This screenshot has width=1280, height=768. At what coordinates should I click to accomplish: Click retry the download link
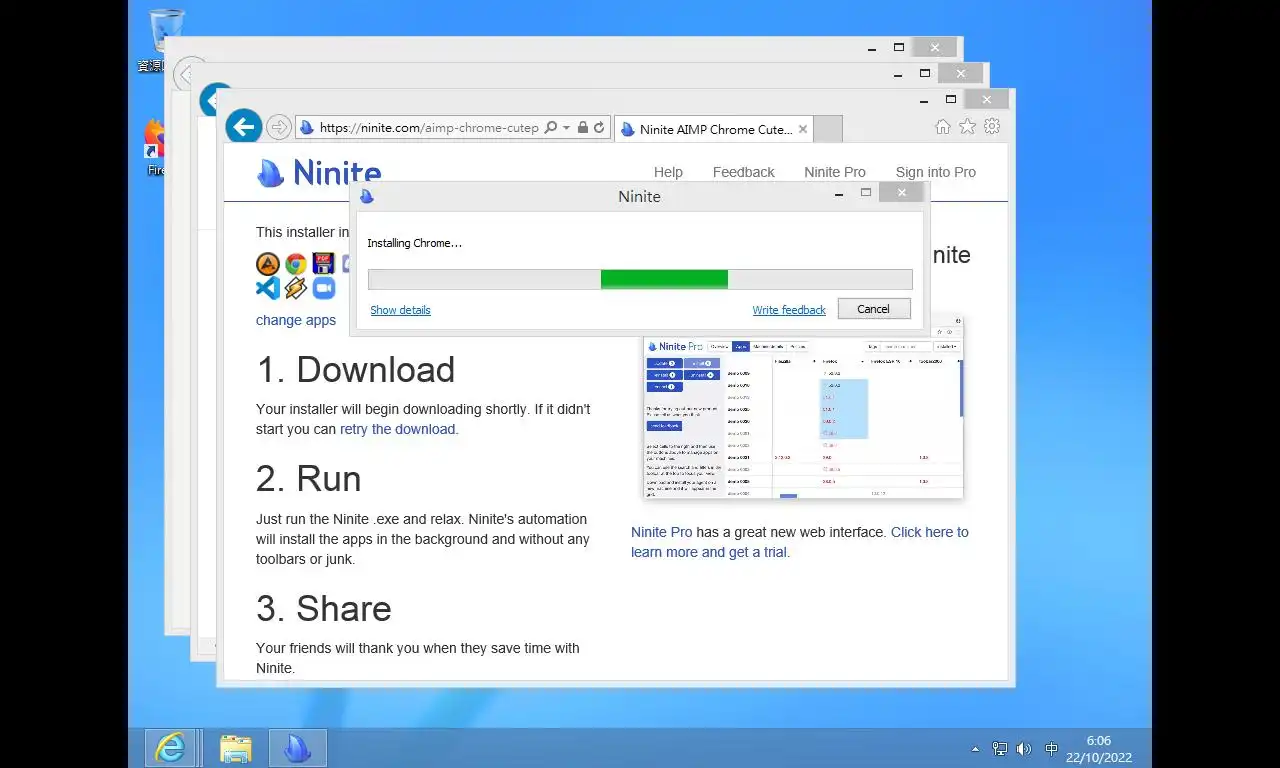(x=397, y=429)
